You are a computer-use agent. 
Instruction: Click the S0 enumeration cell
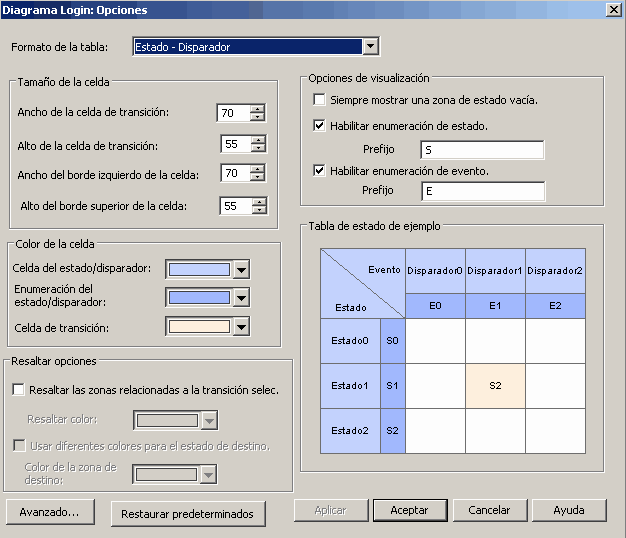[x=393, y=341]
